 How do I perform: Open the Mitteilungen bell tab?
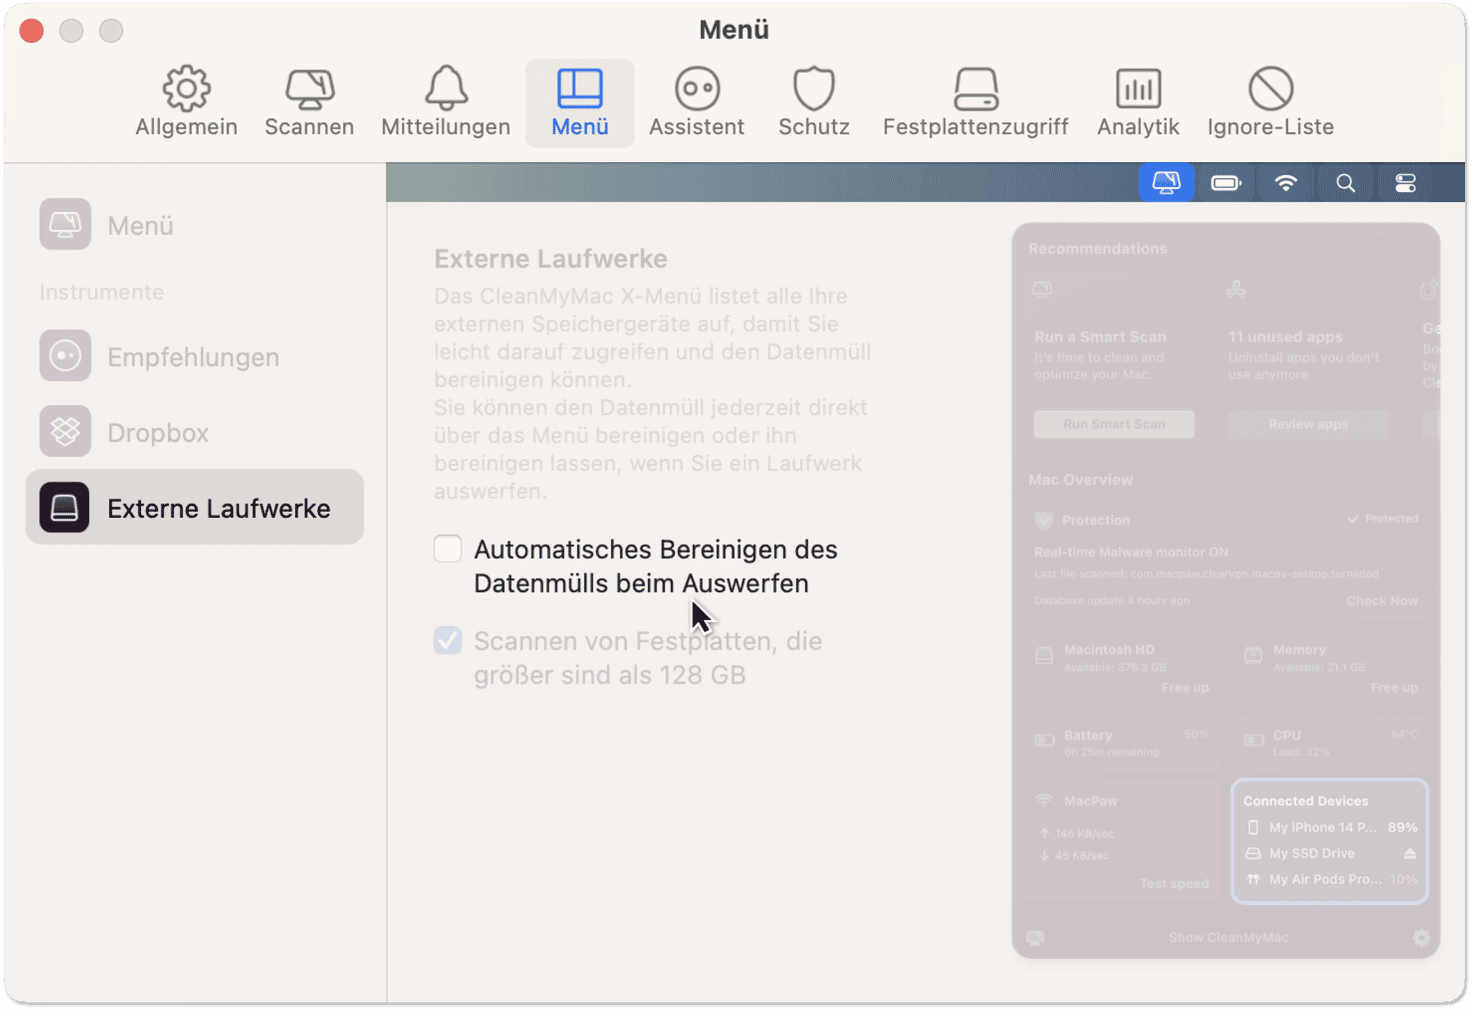point(445,103)
